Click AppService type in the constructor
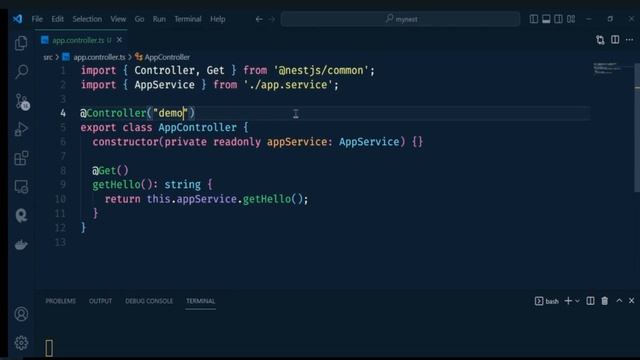This screenshot has height=360, width=640. pyautogui.click(x=369, y=142)
